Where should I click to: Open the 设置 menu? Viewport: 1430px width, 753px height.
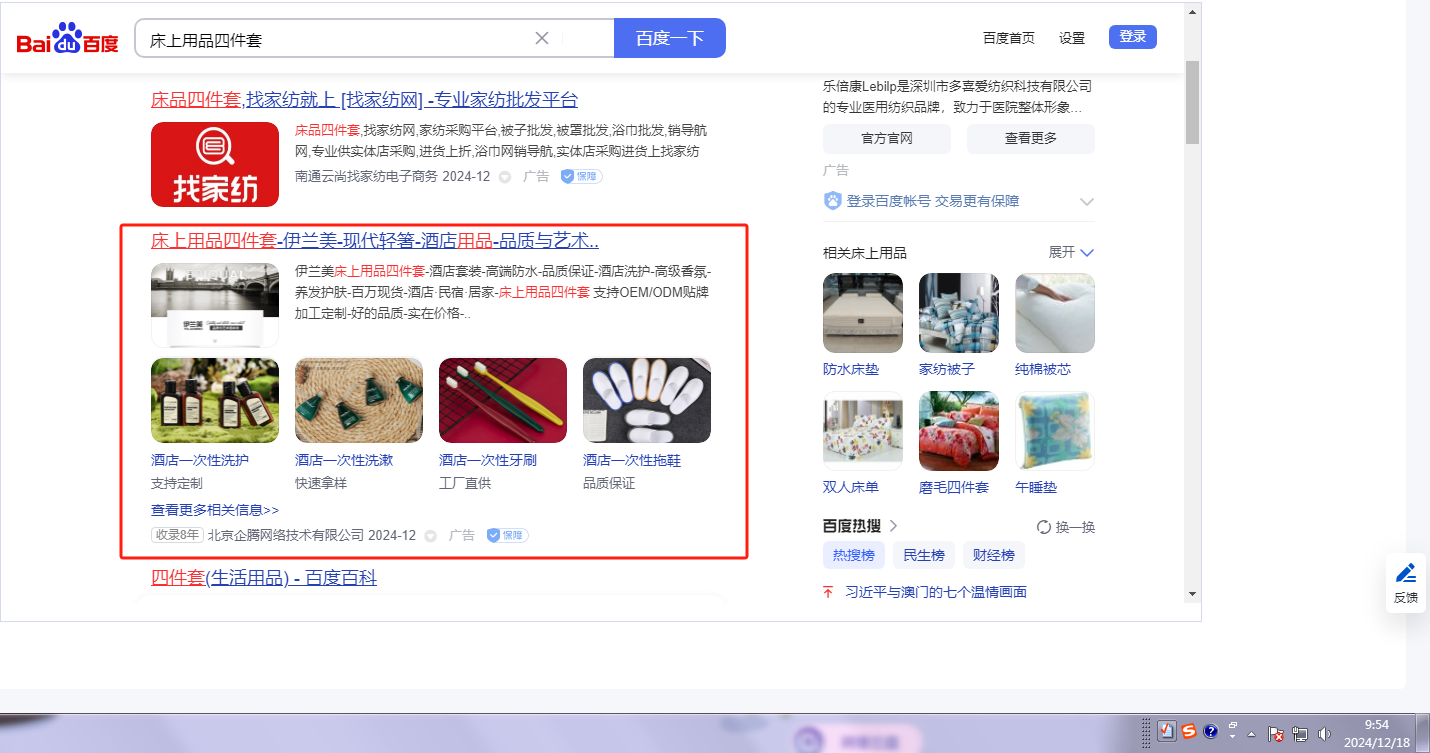1072,38
